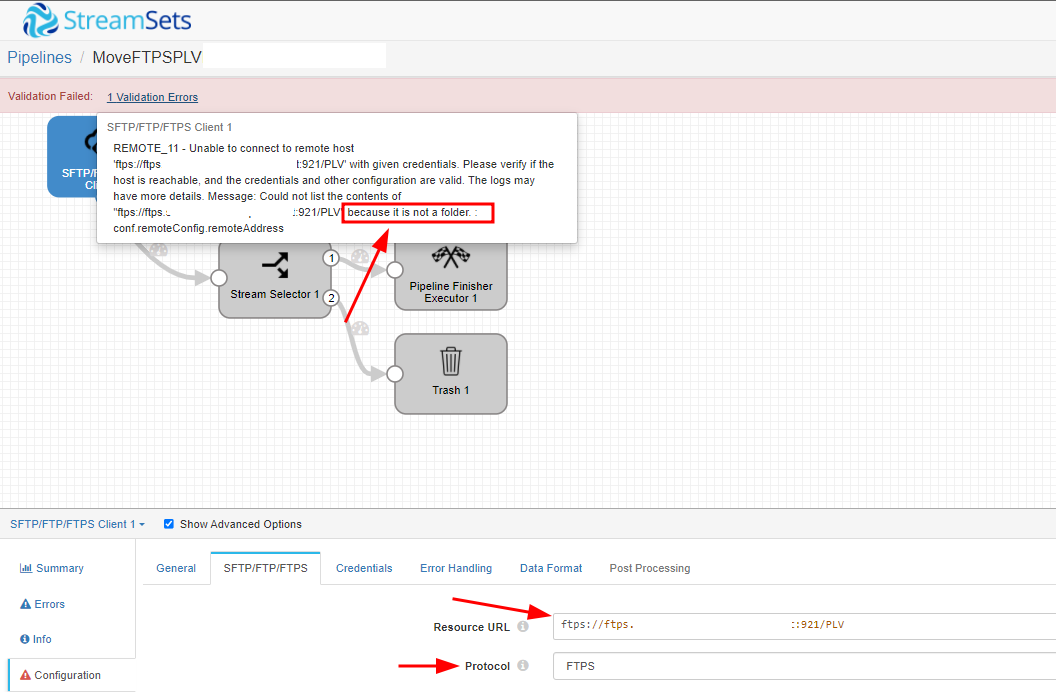
Task: Click the gauge icon on the stream to Finisher
Action: point(360,256)
